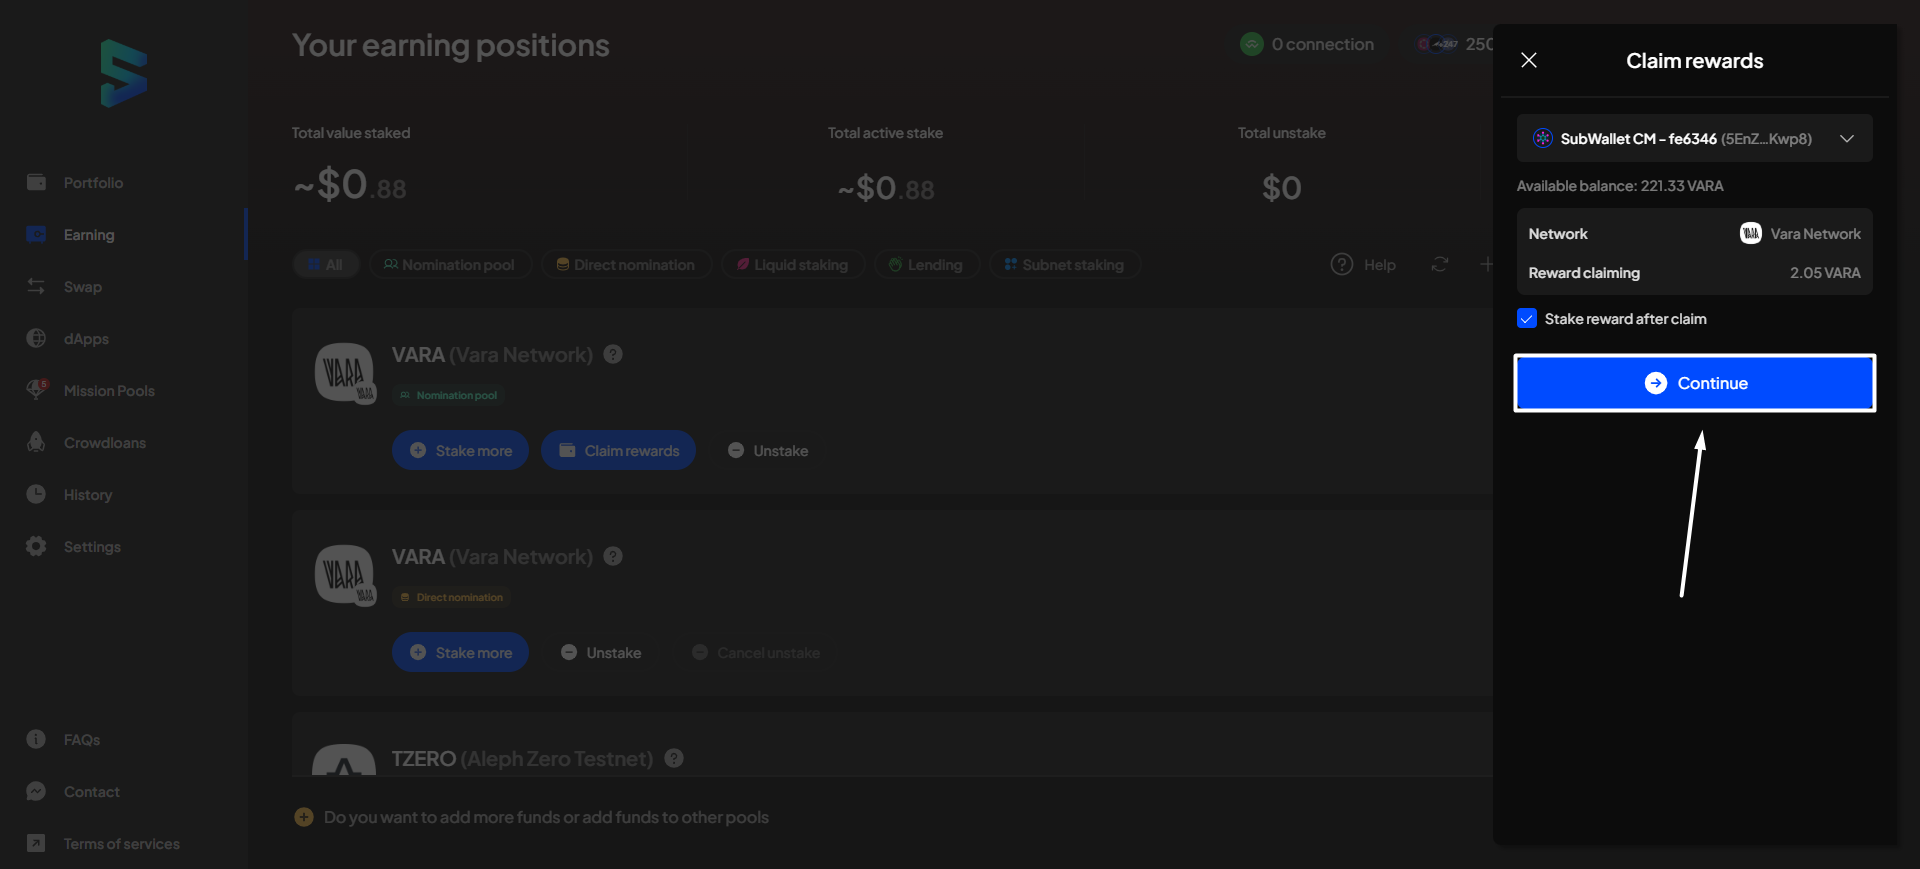Uncheck Stake reward after claim checkbox
1920x869 pixels.
(1526, 319)
